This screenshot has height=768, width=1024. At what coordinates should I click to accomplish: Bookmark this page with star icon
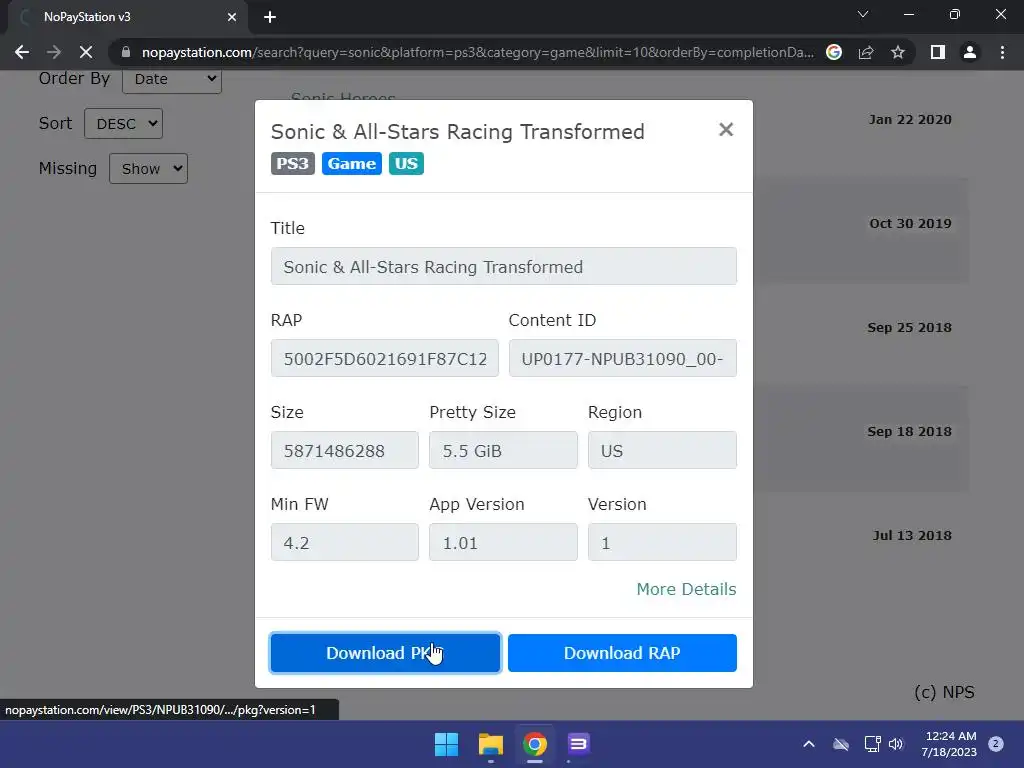[898, 52]
